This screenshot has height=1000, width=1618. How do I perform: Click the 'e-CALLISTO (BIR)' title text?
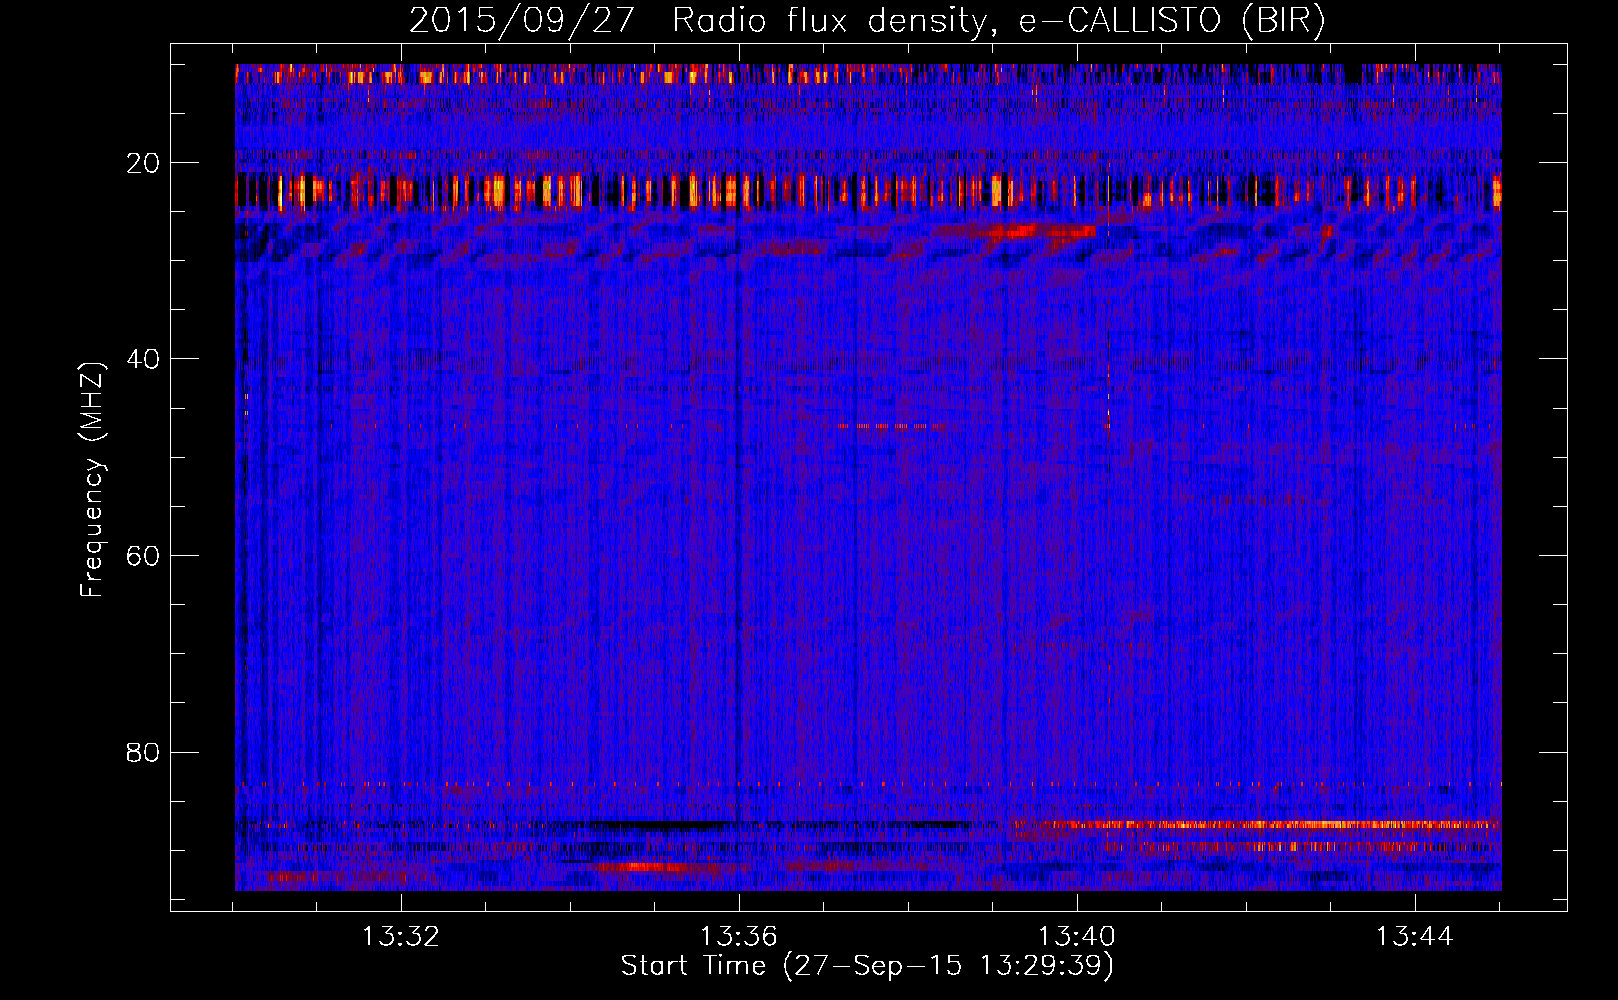click(1172, 21)
